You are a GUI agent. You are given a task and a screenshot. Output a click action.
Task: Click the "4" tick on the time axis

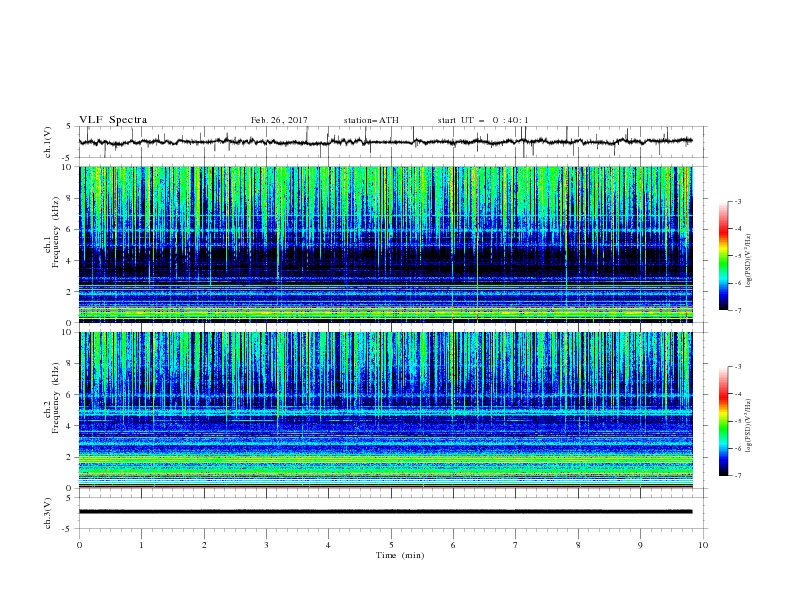tap(328, 545)
